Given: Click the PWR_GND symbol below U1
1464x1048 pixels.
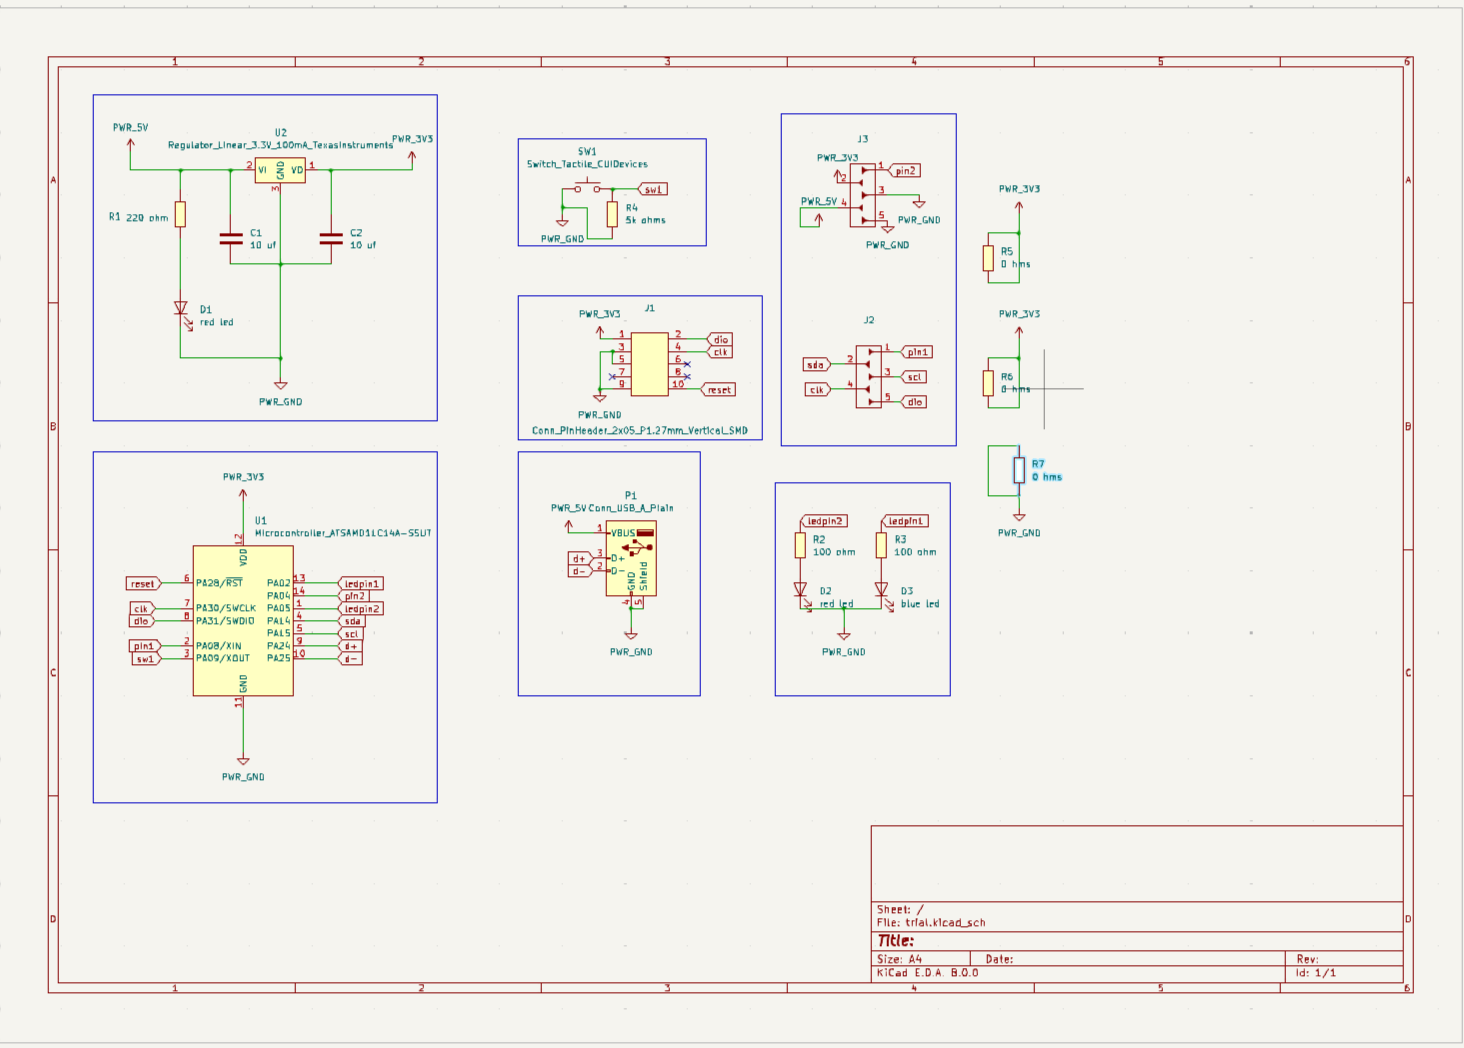Looking at the screenshot, I should [242, 762].
